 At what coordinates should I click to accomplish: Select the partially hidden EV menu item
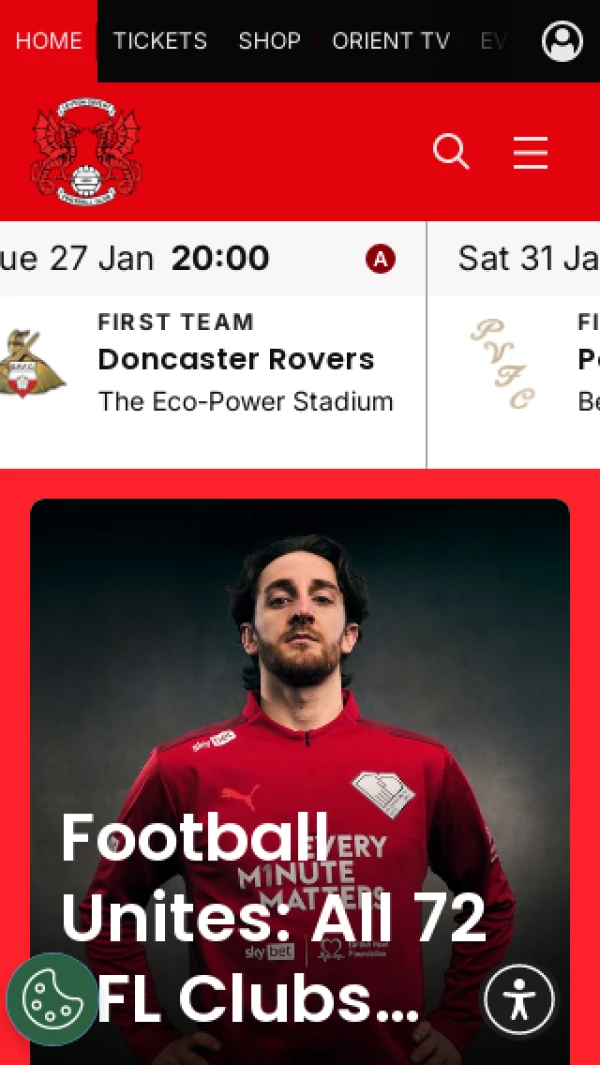(494, 41)
